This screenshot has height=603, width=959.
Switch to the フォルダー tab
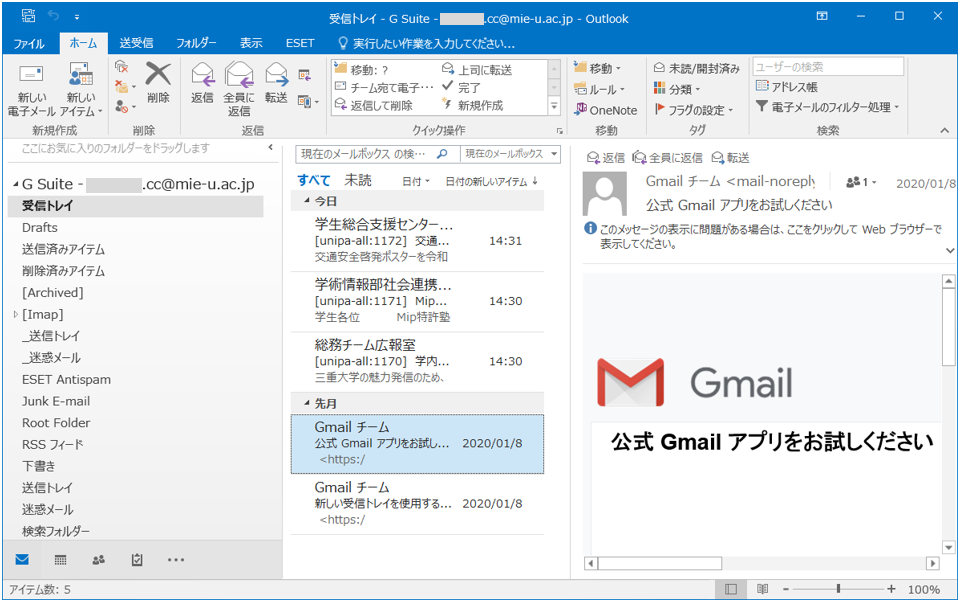click(x=196, y=43)
